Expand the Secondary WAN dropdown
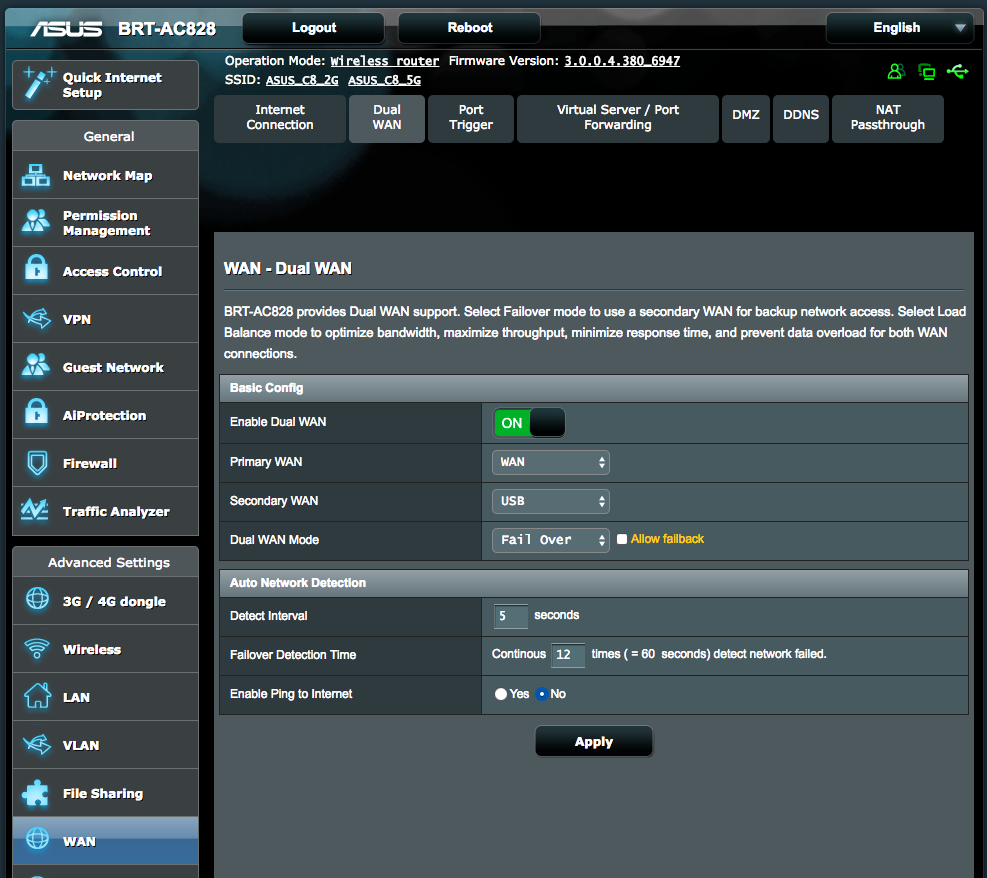987x878 pixels. point(551,501)
